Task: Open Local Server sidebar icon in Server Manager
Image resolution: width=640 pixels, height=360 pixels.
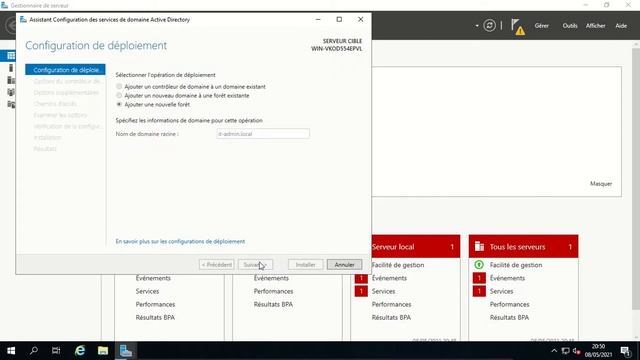Action: pyautogui.click(x=11, y=68)
